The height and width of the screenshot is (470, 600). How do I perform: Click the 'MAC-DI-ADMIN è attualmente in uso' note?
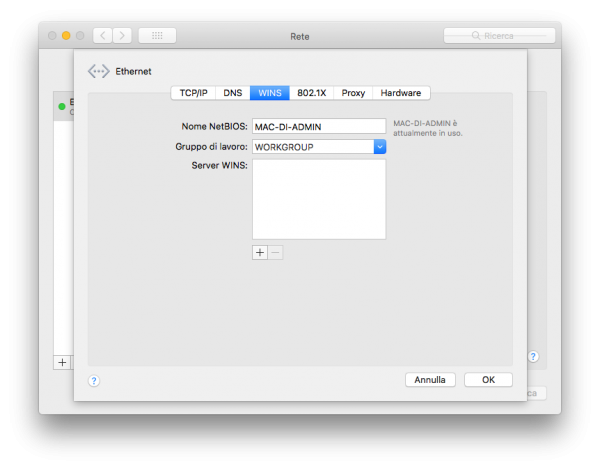pos(428,128)
